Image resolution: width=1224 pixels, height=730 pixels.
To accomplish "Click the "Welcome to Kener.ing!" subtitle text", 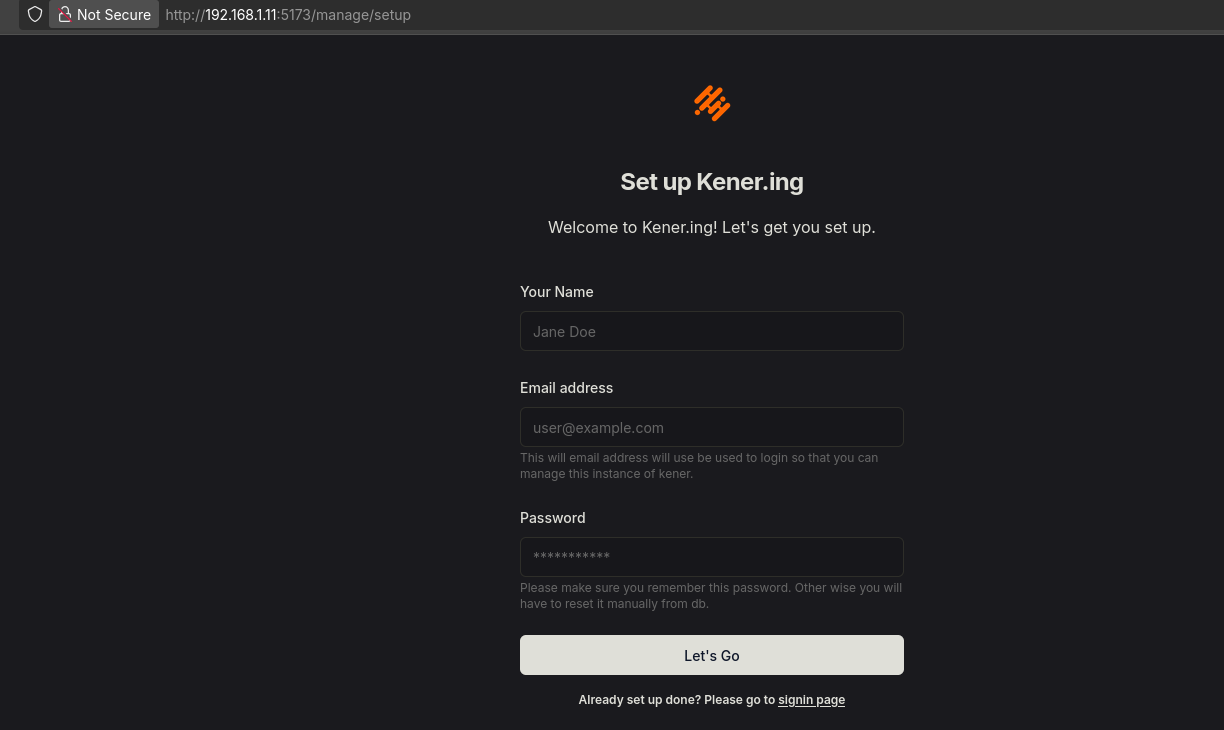I will pos(712,228).
